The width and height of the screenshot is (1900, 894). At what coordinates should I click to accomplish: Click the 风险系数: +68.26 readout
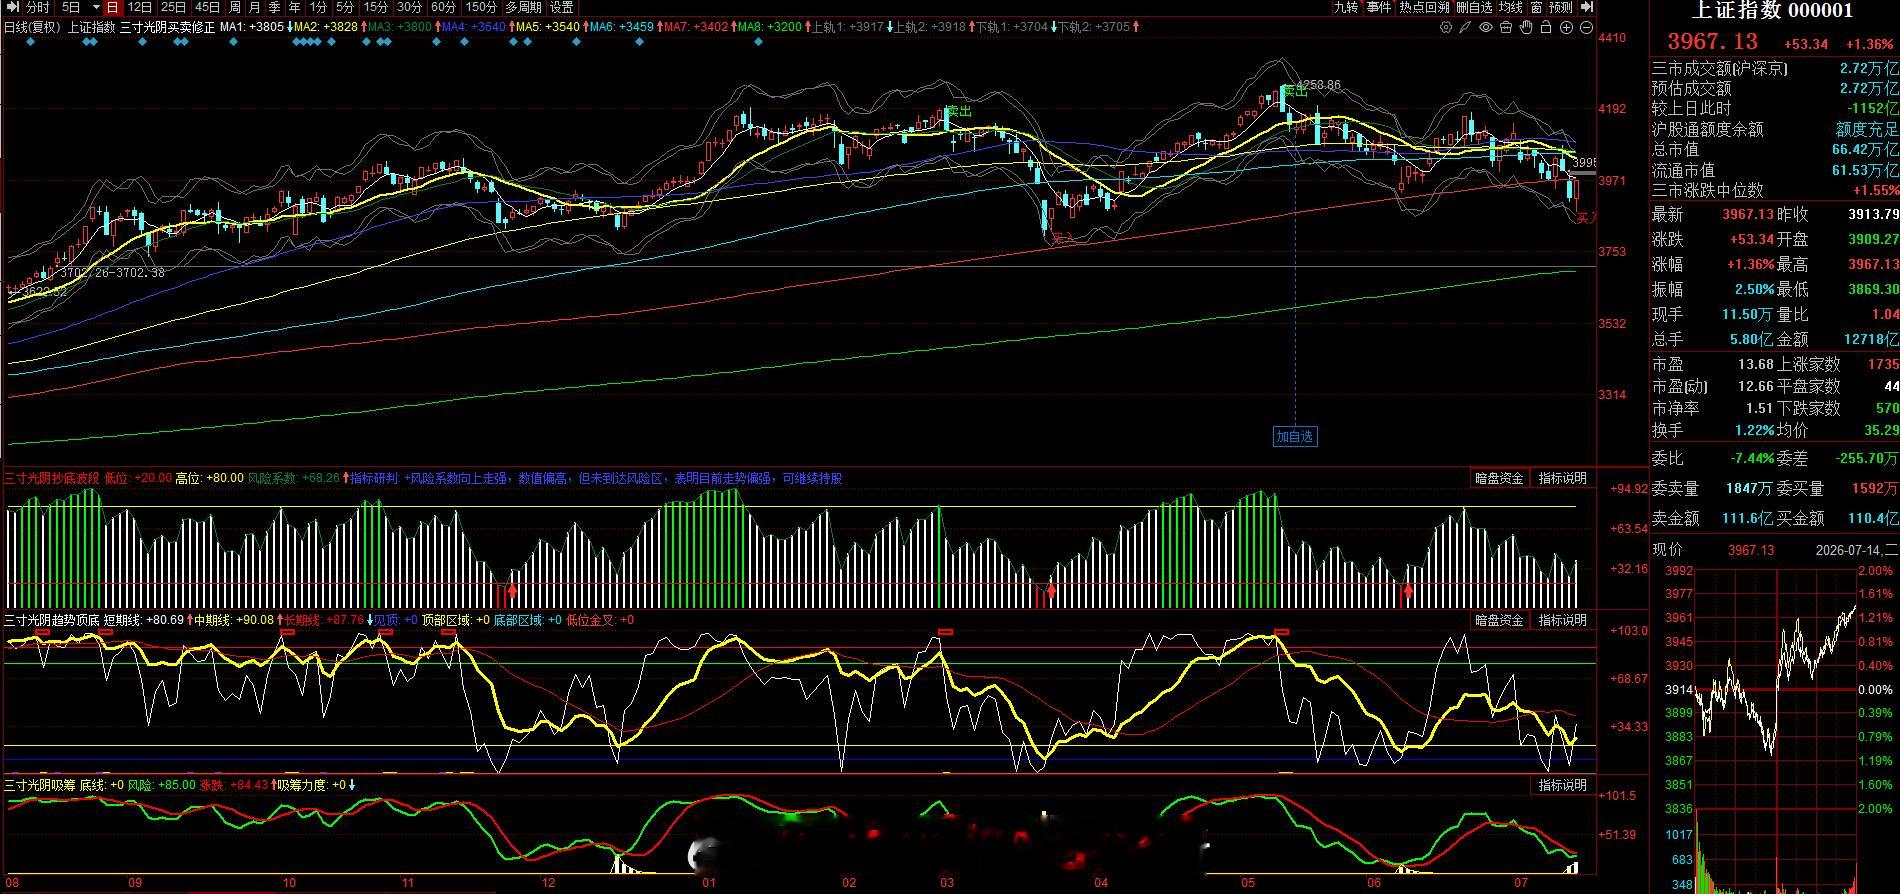(x=293, y=478)
